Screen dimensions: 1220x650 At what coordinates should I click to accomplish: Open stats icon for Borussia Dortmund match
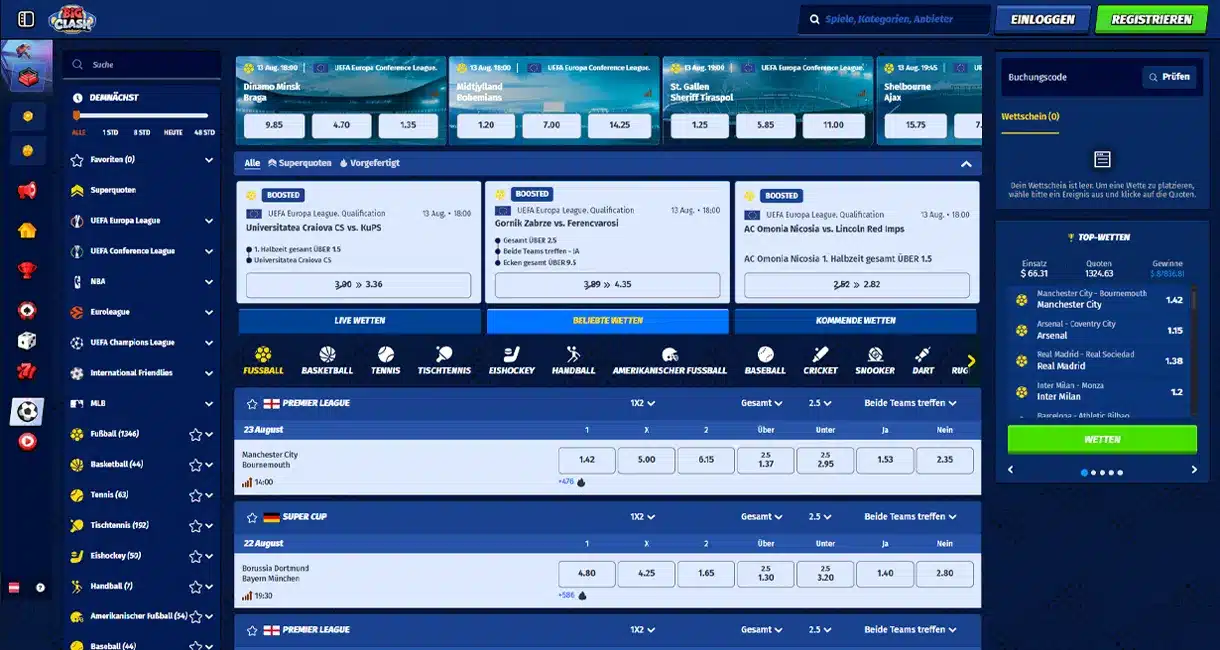(x=247, y=596)
